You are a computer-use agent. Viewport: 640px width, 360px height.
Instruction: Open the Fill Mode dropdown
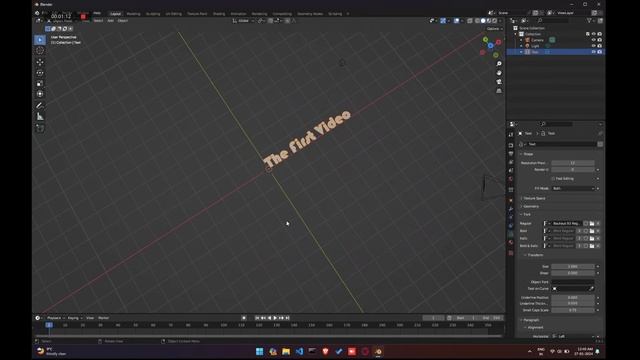(x=573, y=188)
